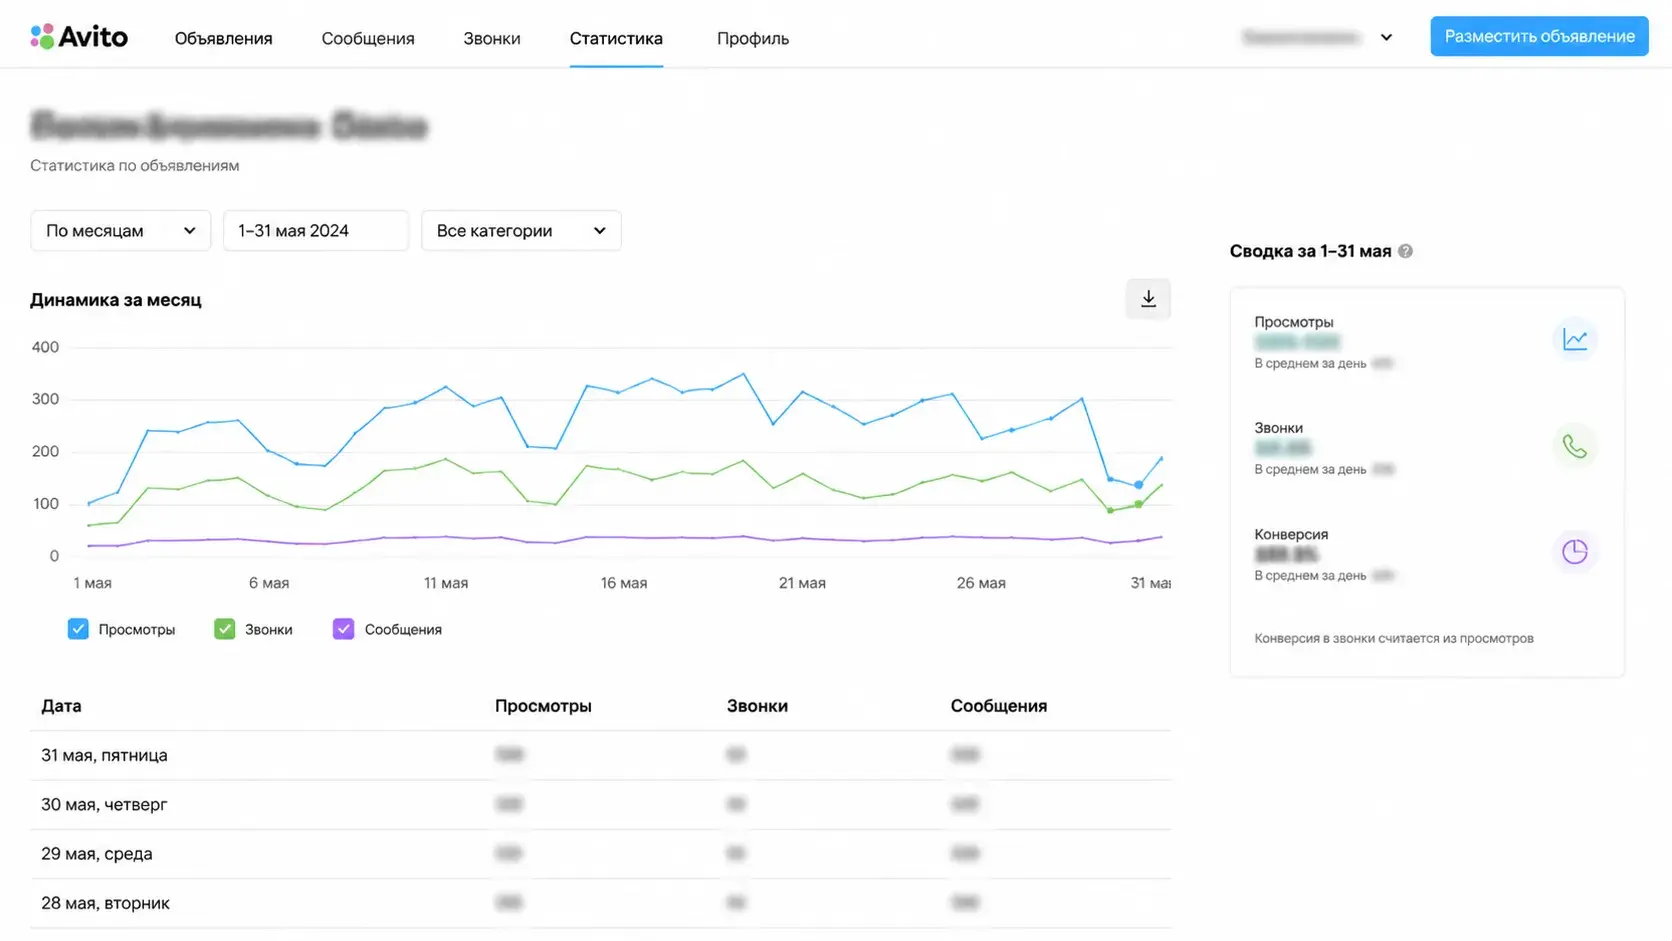The height and width of the screenshot is (941, 1672).
Task: Select the row 30 мая, четверг
Action: tap(600, 804)
